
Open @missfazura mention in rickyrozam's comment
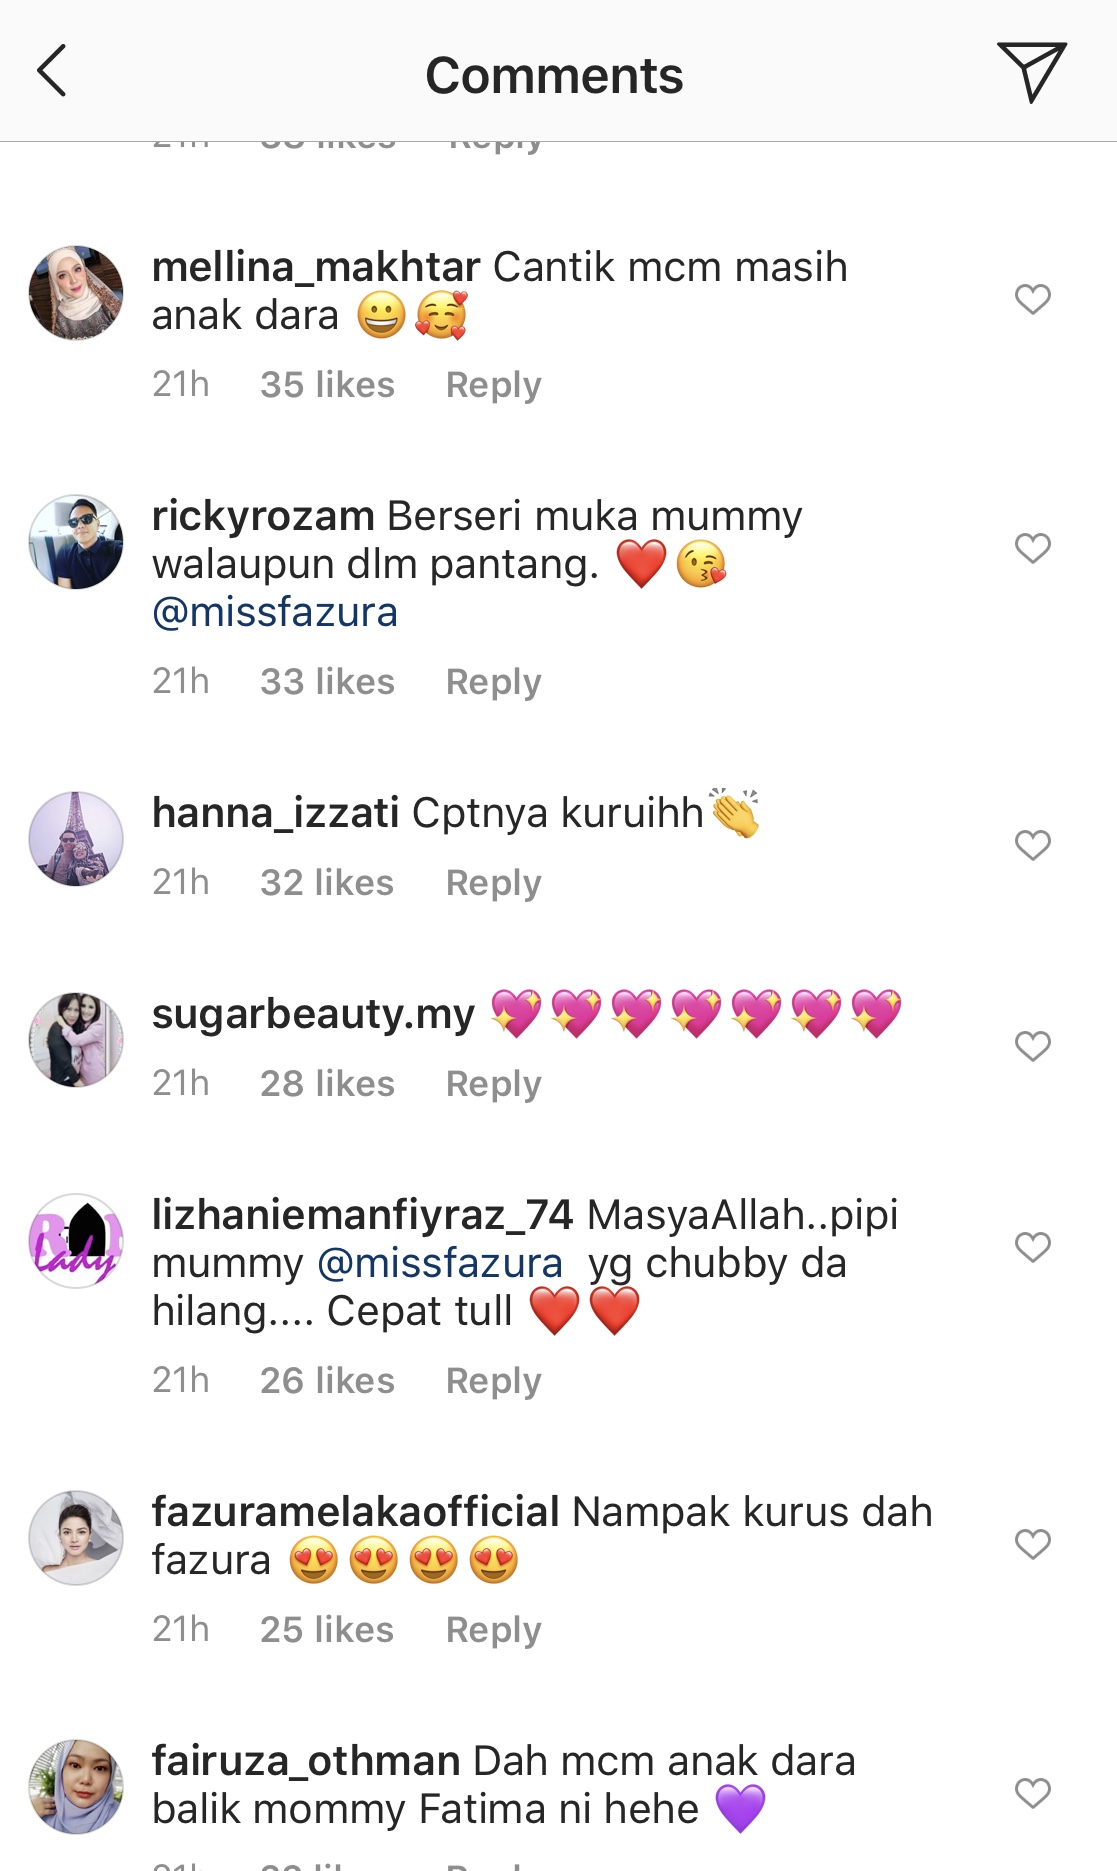coord(275,612)
